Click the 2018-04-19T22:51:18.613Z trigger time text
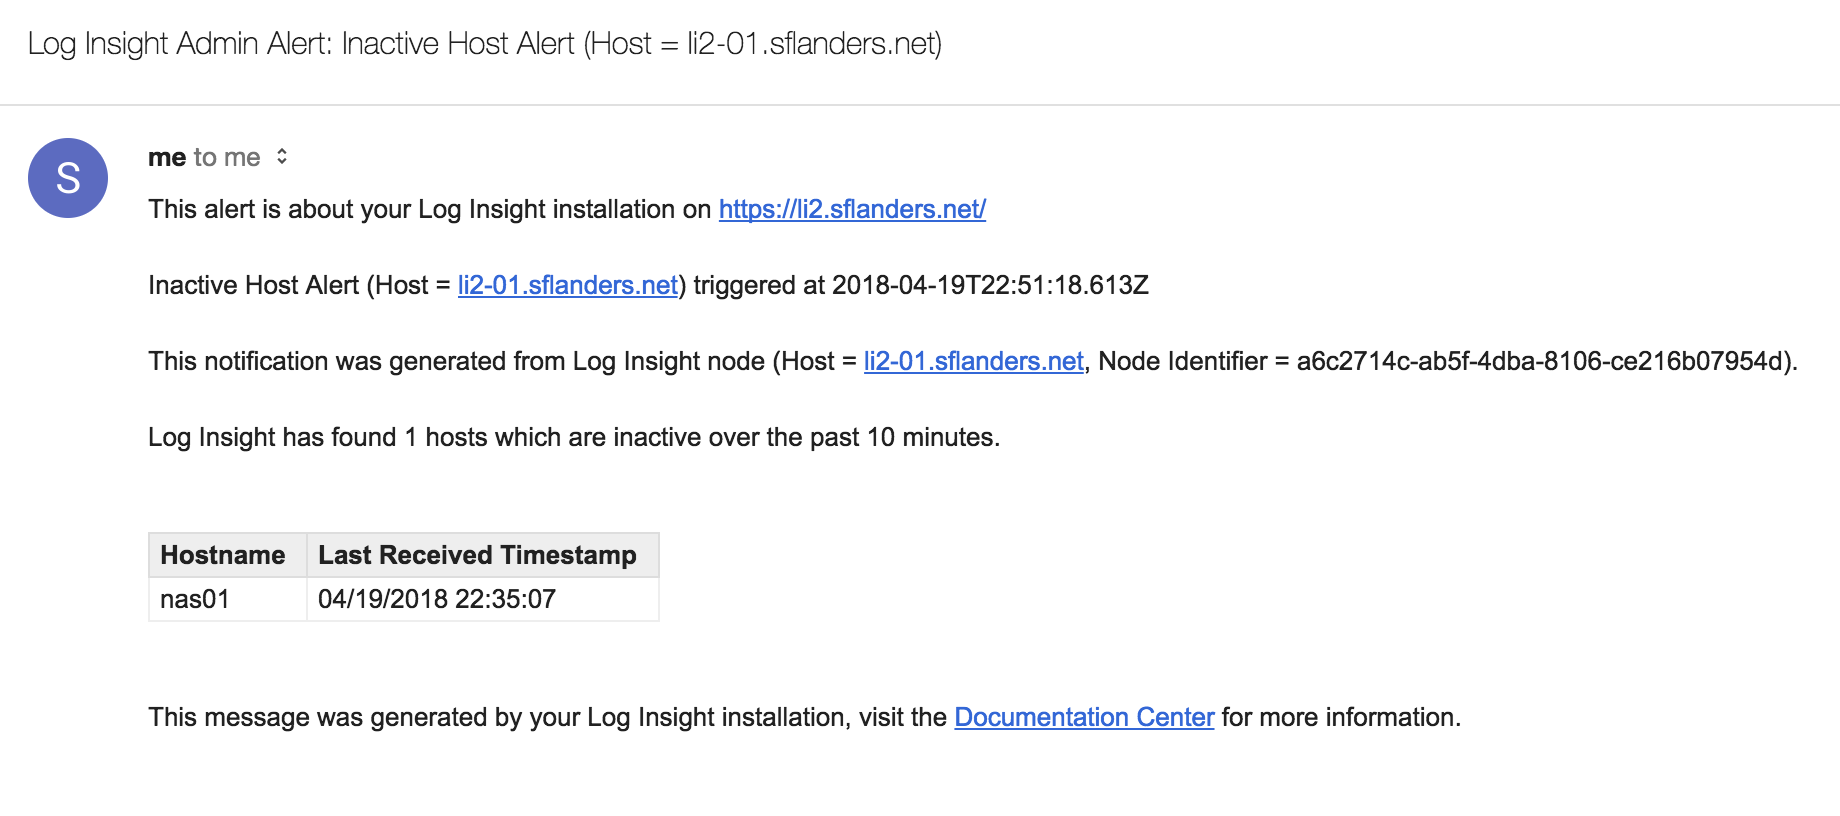Viewport: 1840px width, 816px height. coord(990,285)
